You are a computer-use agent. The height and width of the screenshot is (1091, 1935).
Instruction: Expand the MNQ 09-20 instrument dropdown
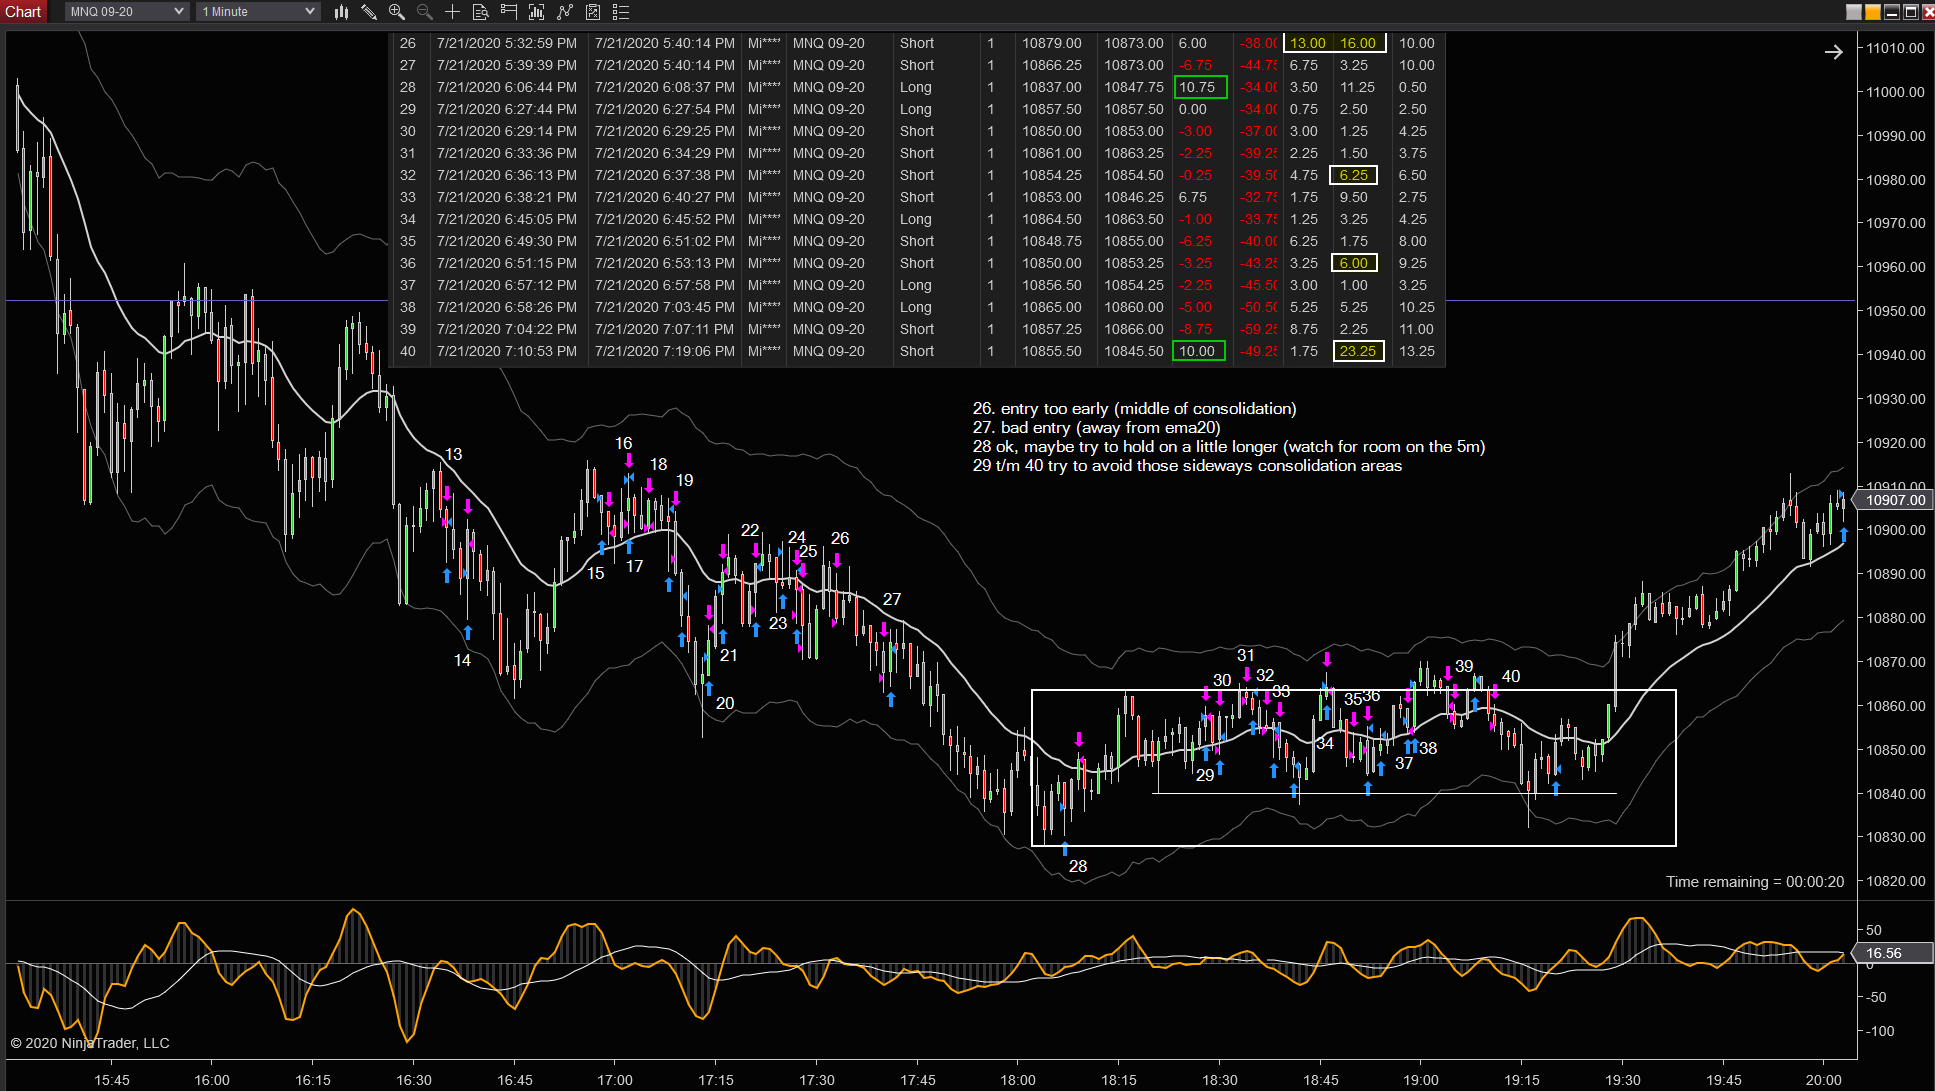127,12
